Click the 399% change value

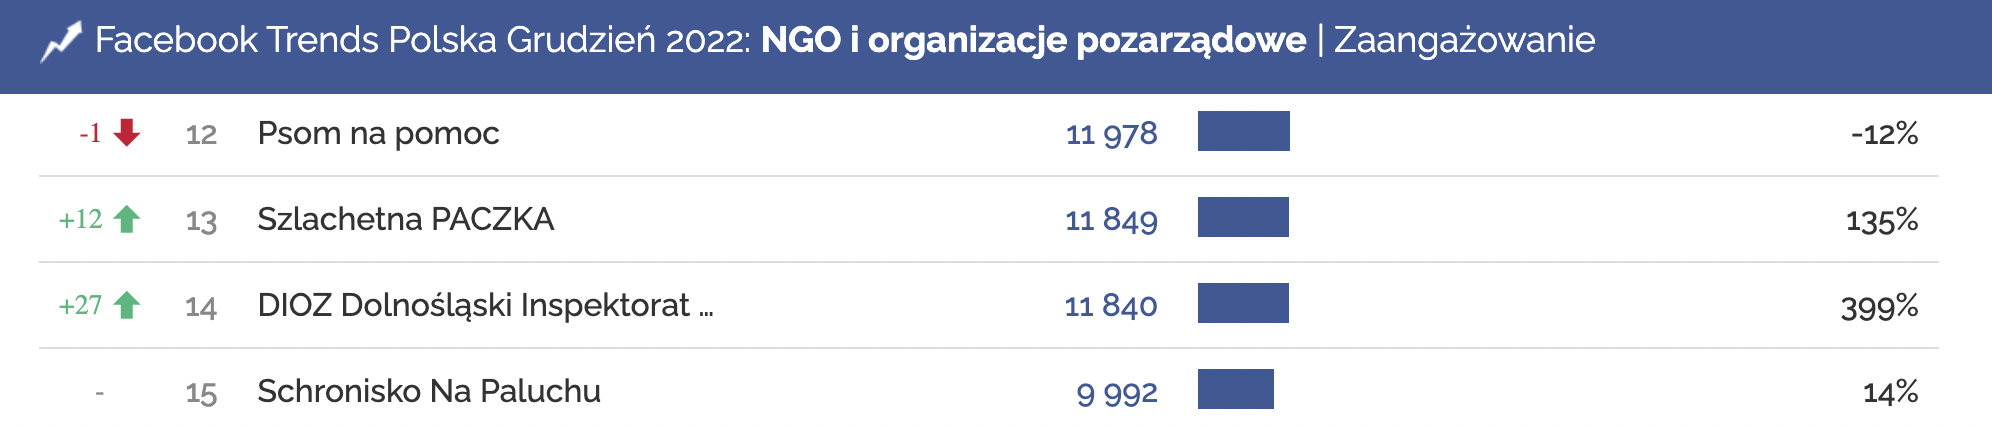tap(1879, 306)
